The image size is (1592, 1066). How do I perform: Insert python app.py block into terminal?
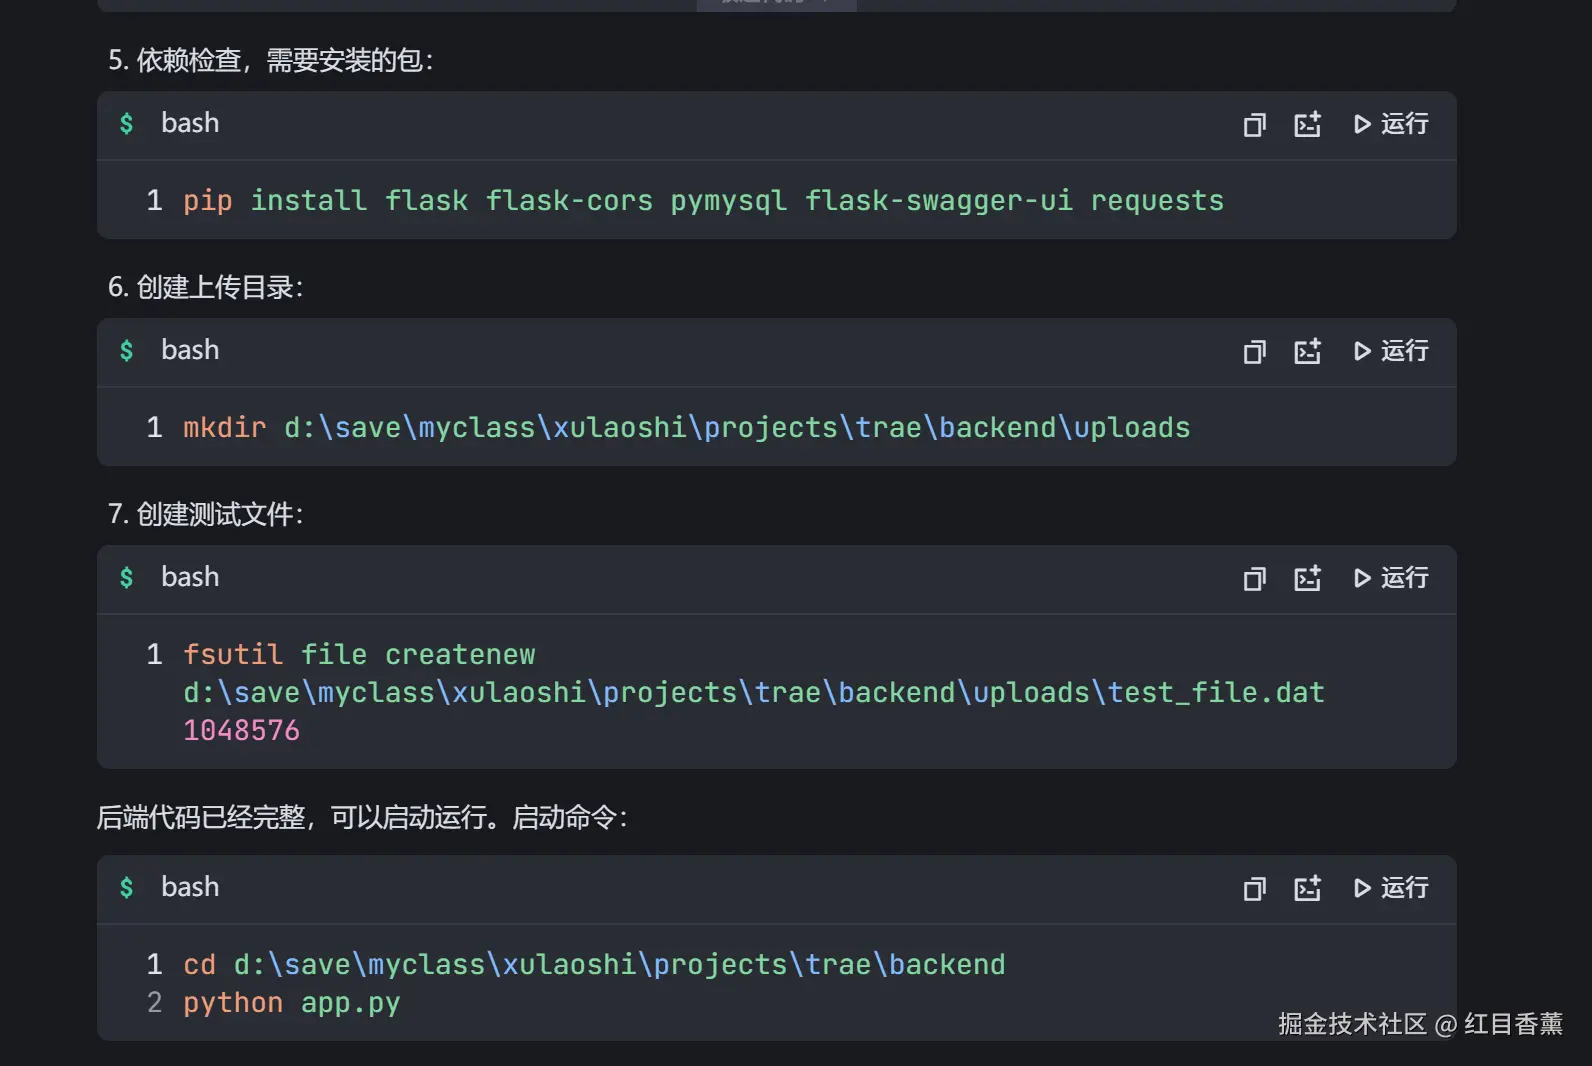[x=1307, y=889]
